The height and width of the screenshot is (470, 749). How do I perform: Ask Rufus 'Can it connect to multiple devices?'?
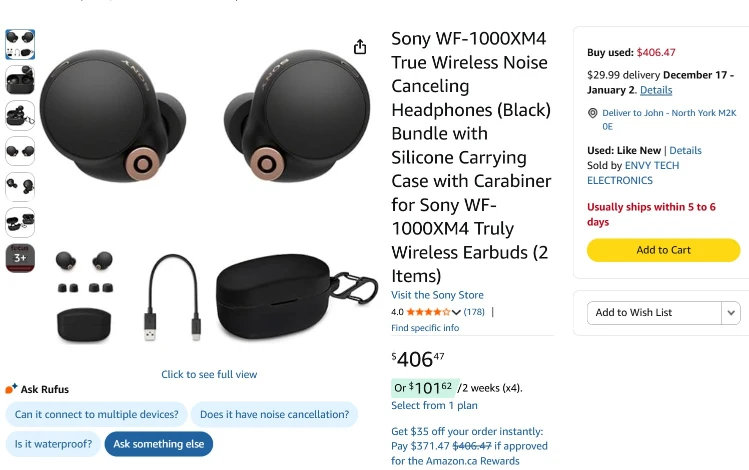pyautogui.click(x=97, y=414)
